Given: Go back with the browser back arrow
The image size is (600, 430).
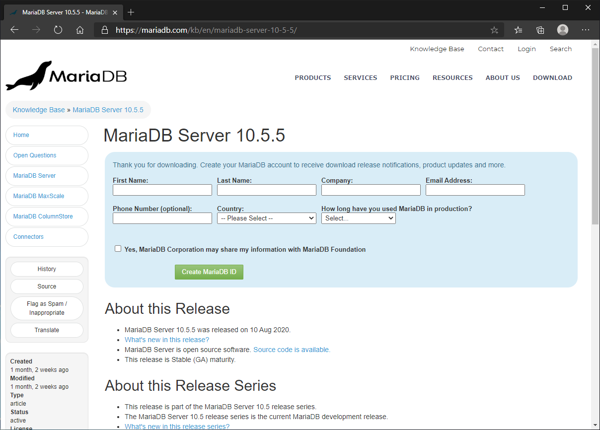Looking at the screenshot, I should (15, 30).
